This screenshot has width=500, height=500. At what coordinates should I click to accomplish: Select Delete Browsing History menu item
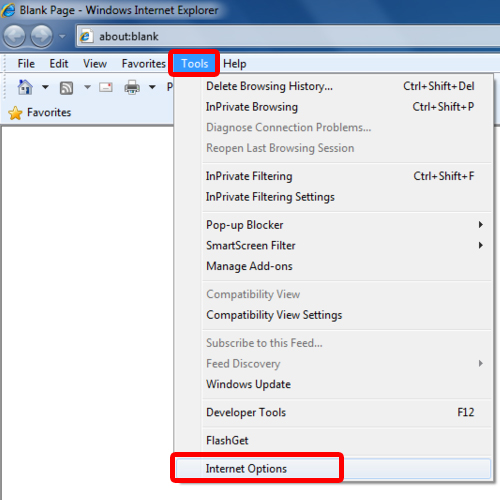(x=333, y=86)
